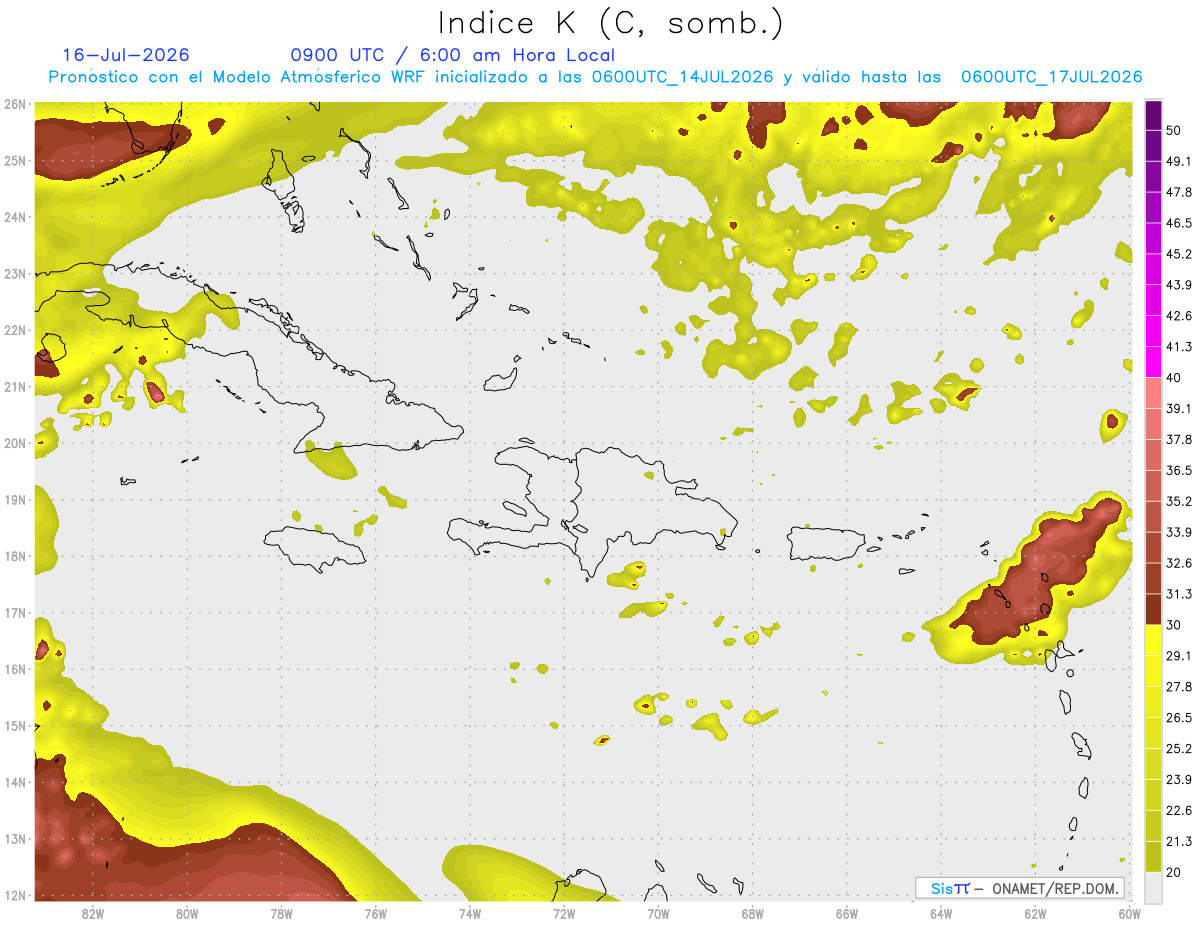Click the 80W longitude label
The width and height of the screenshot is (1200, 927).
[x=187, y=913]
